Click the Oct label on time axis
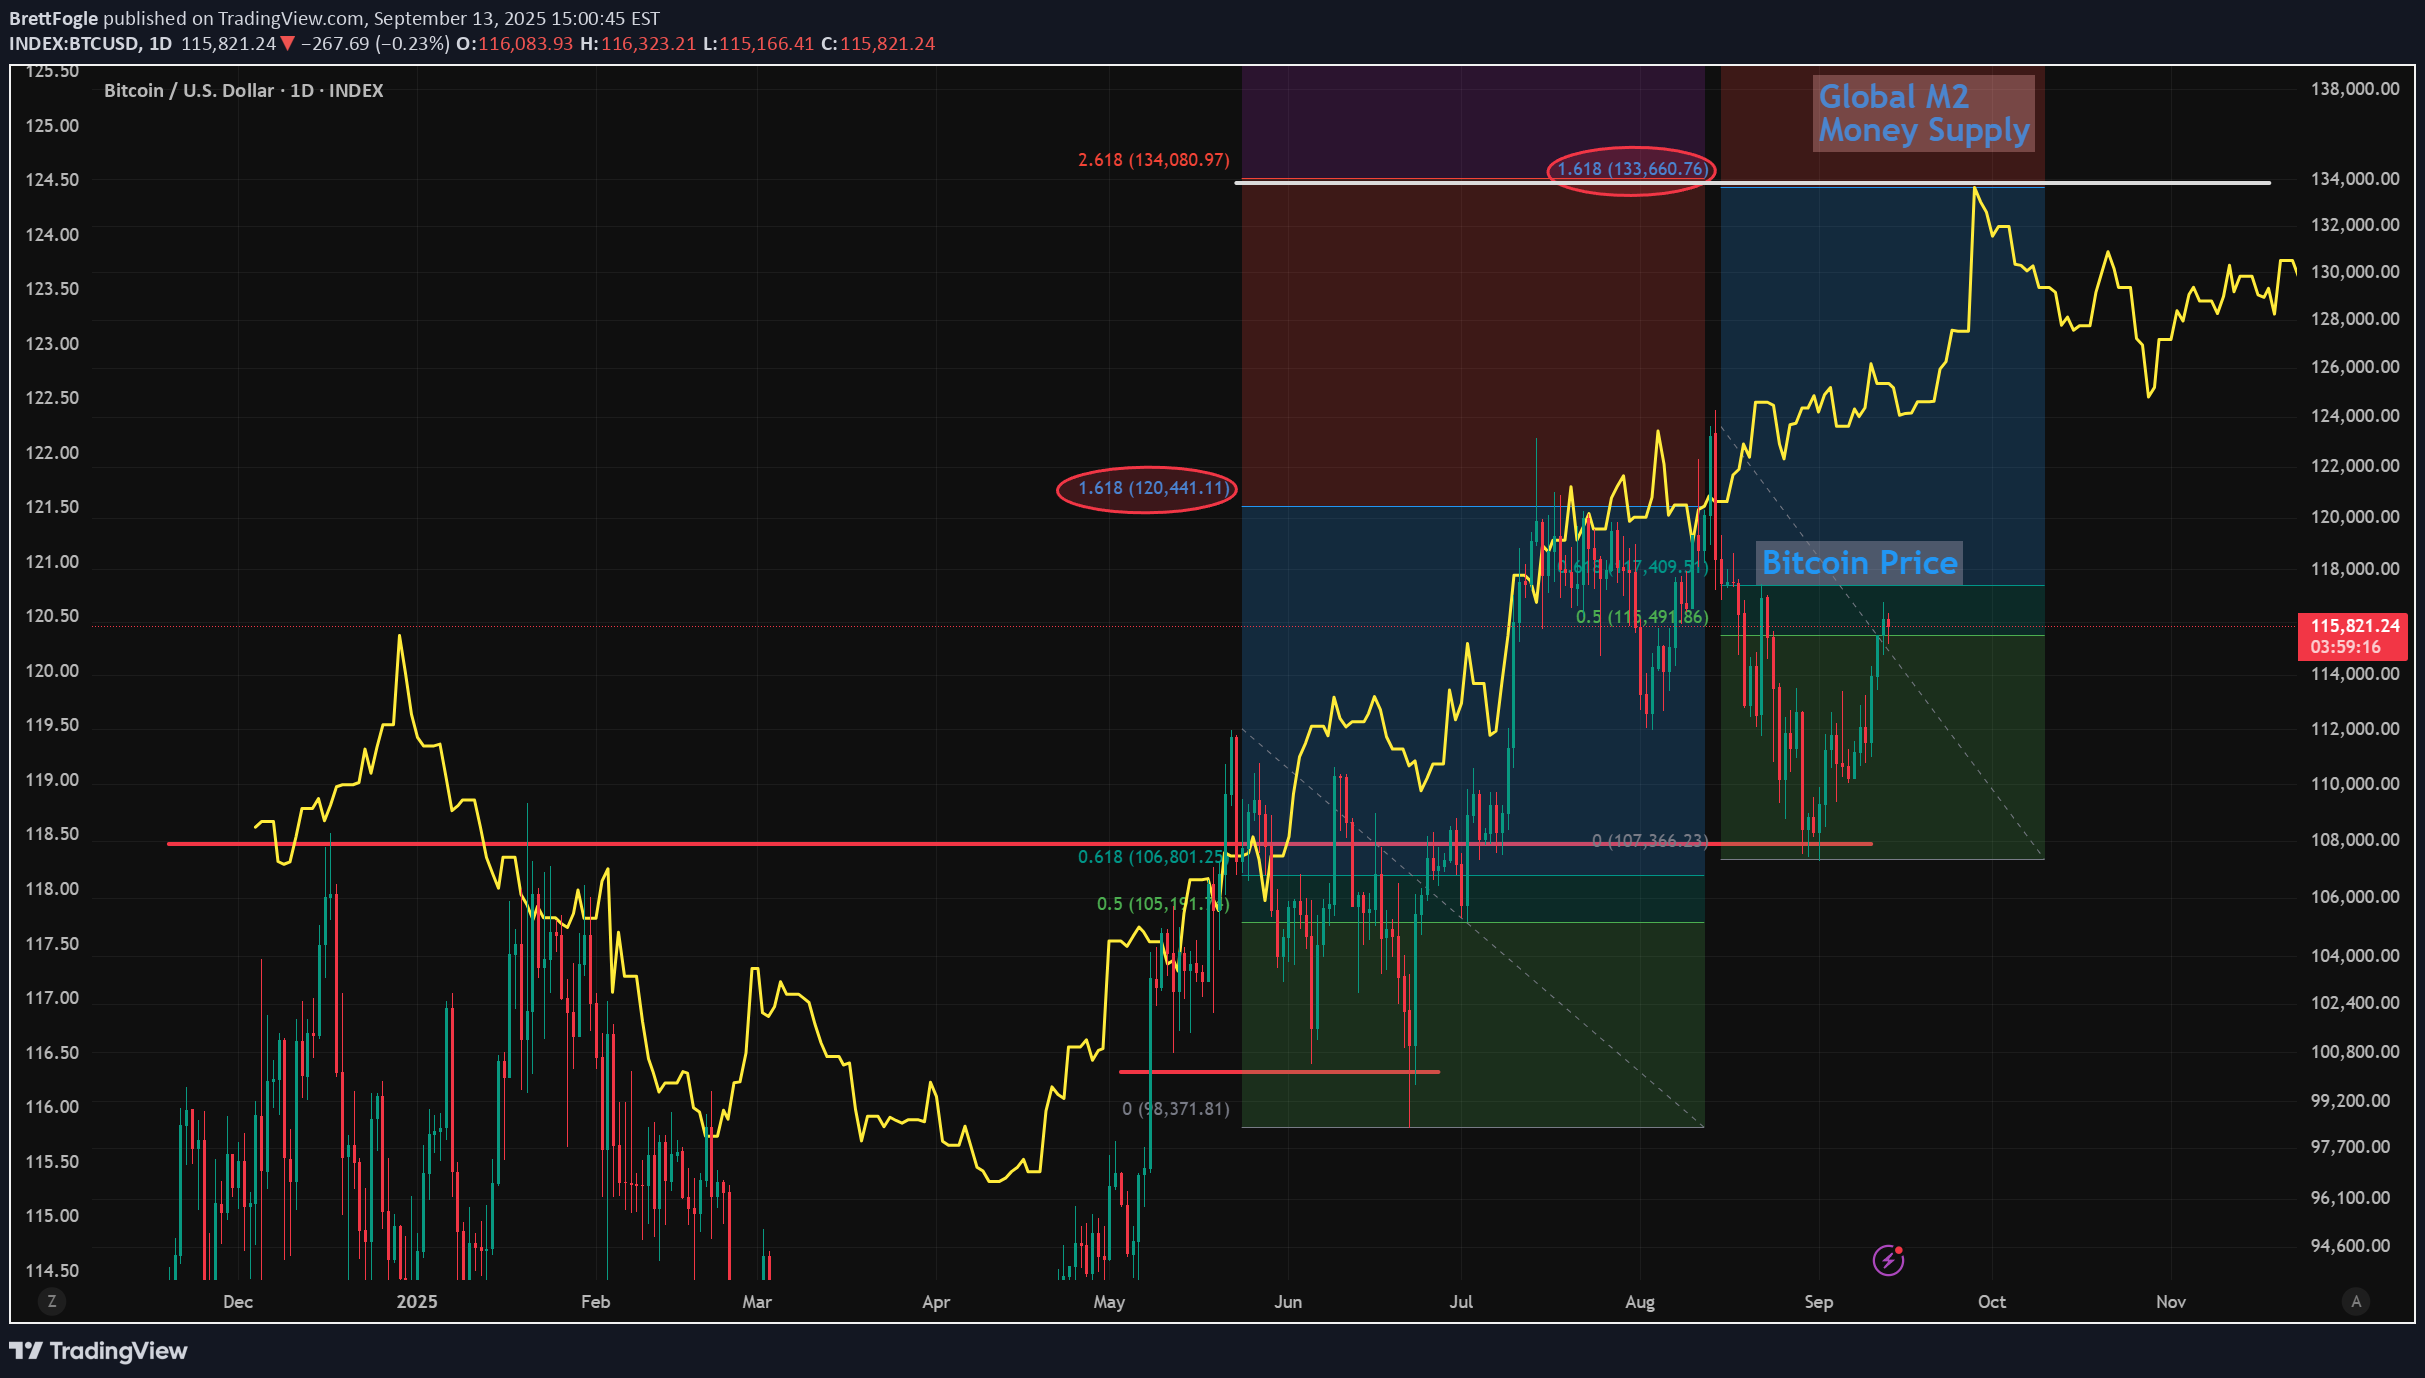Image resolution: width=2425 pixels, height=1378 pixels. click(1992, 1302)
